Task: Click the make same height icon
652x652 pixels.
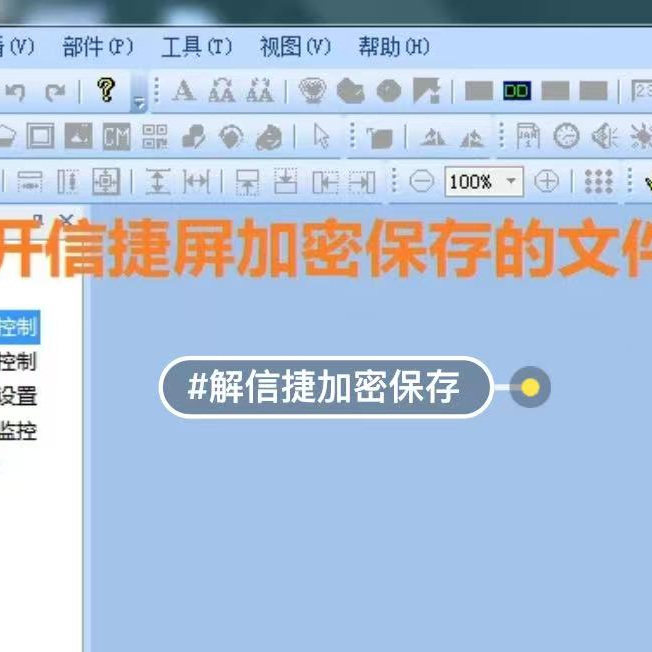Action: coord(68,182)
